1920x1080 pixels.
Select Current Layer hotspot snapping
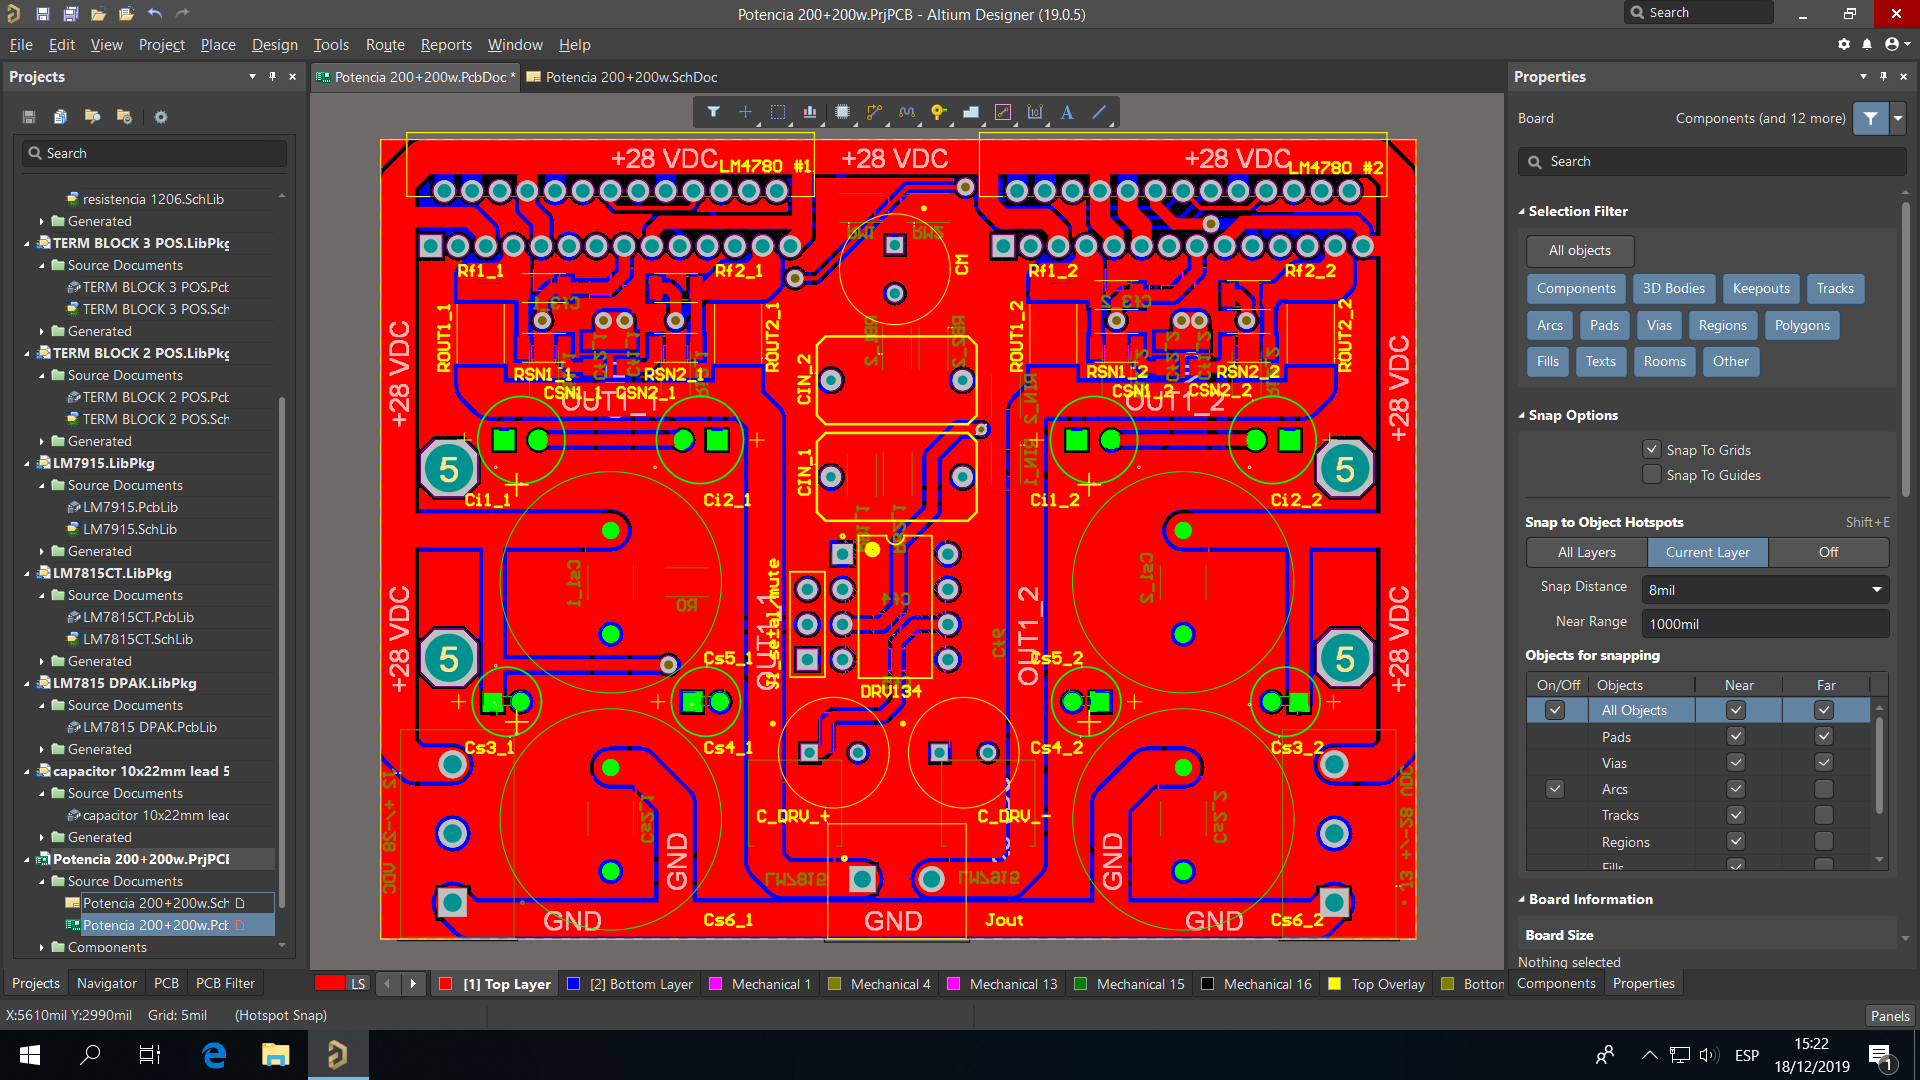1707,552
